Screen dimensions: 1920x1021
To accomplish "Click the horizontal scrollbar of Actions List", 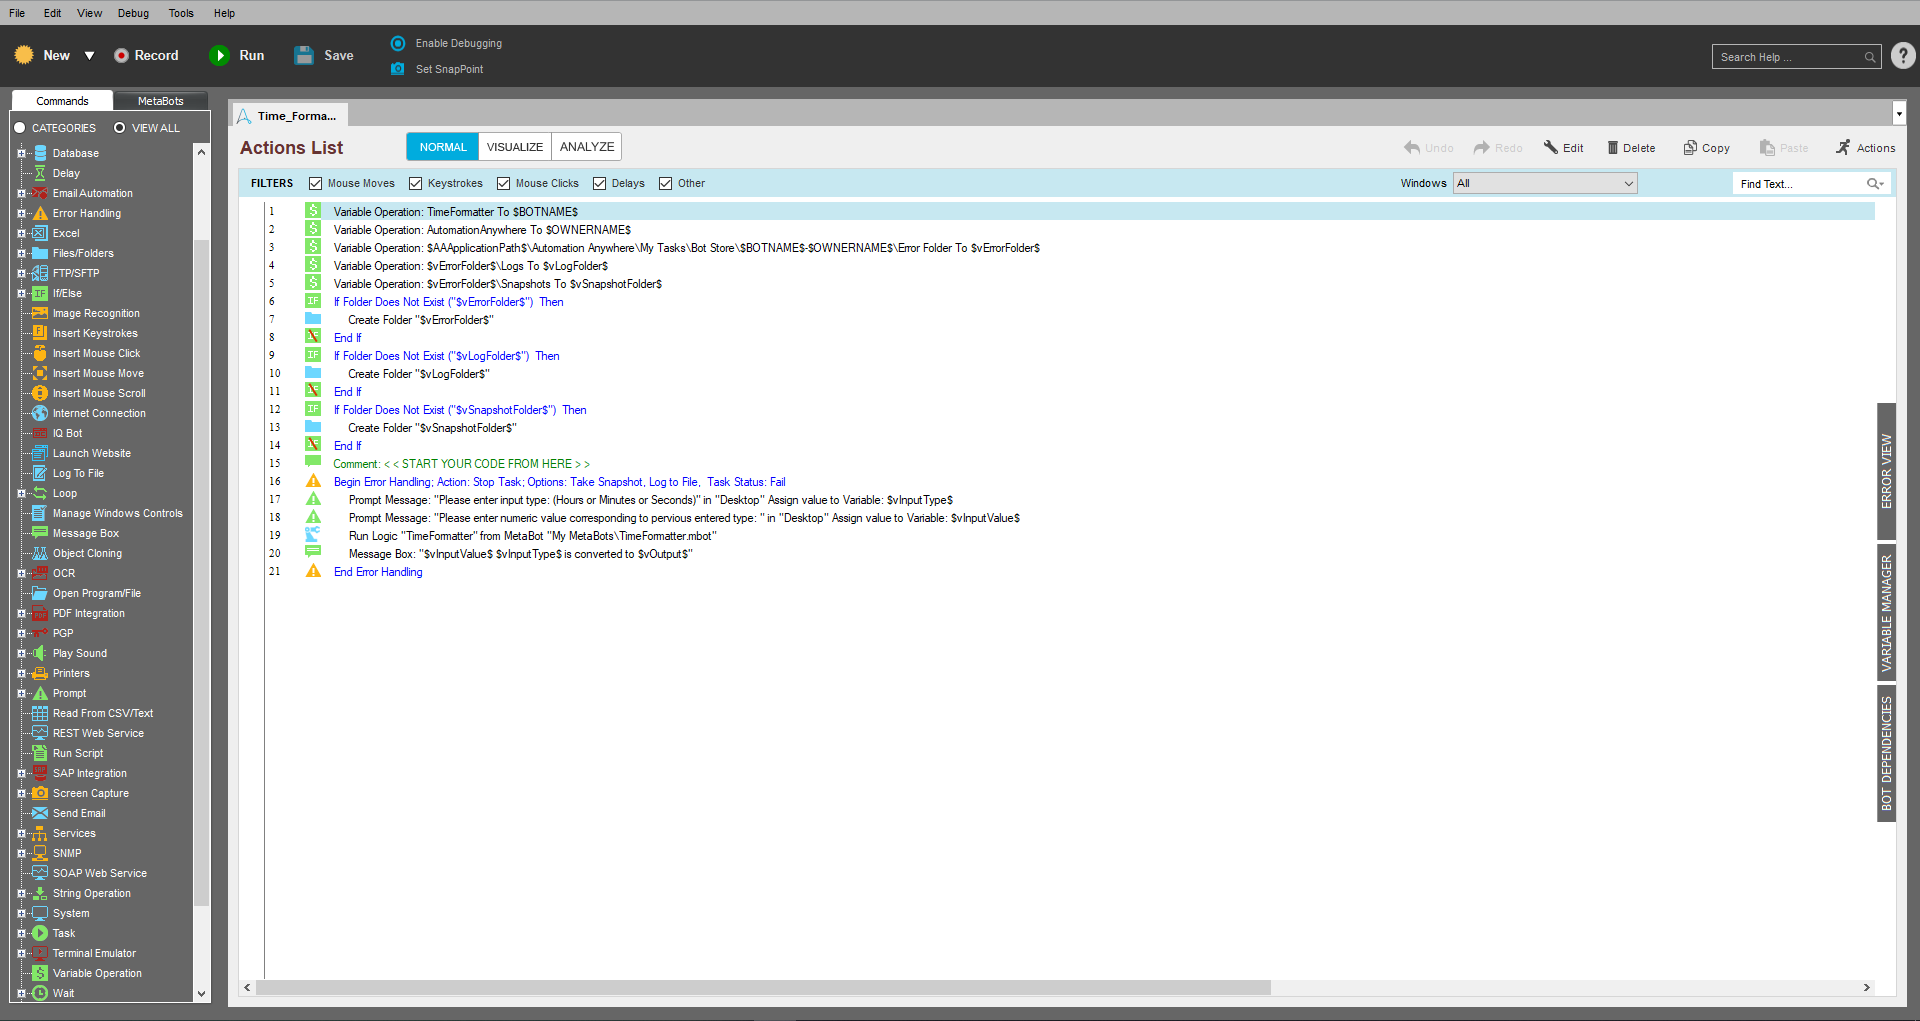I will (763, 987).
